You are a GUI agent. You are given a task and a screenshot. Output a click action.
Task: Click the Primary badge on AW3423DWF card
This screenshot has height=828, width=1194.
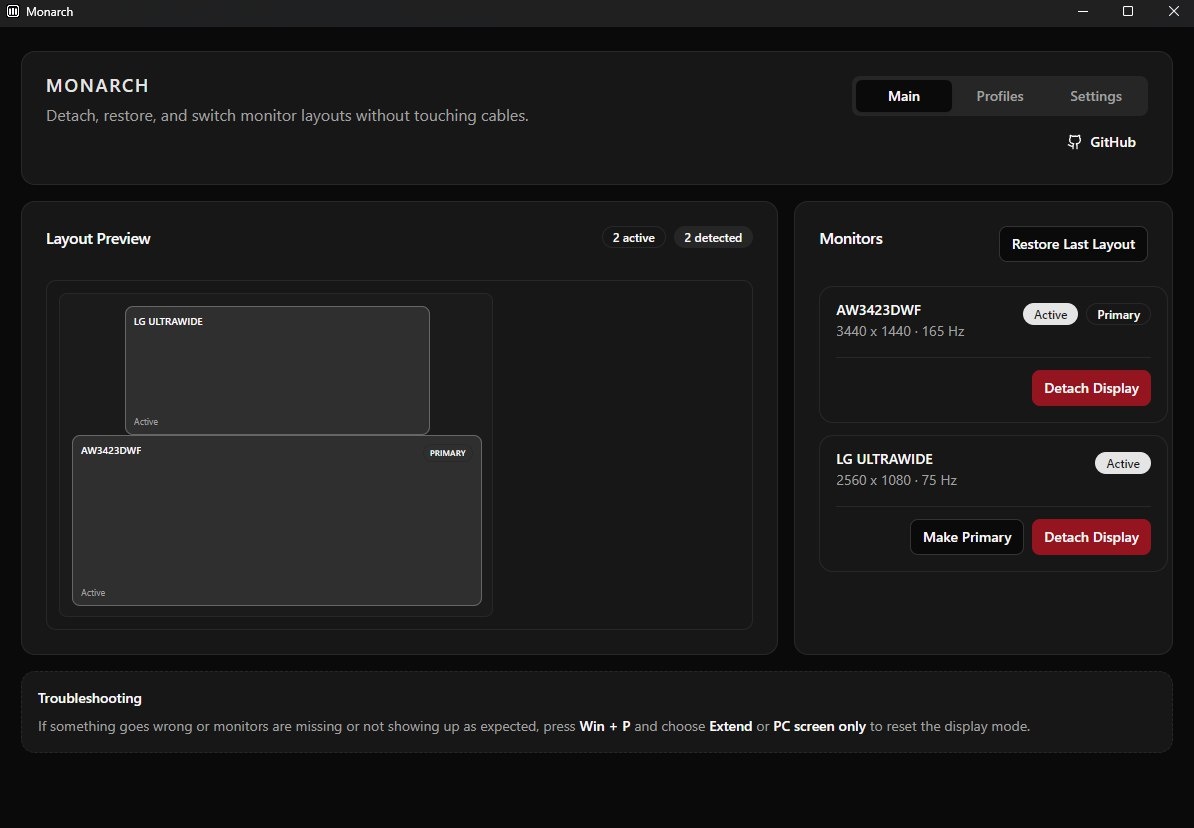click(x=1118, y=315)
